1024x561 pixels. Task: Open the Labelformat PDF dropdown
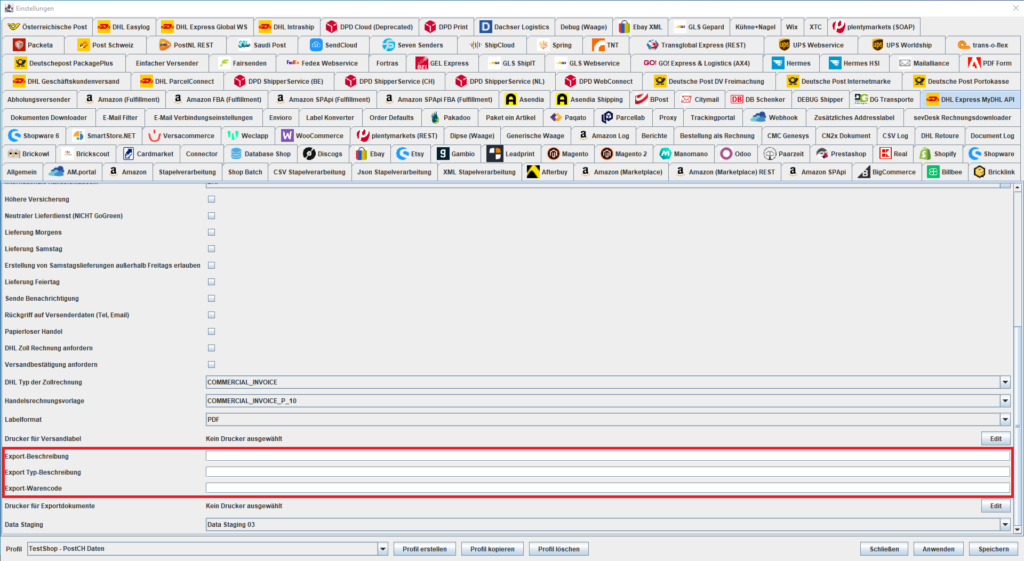1005,419
